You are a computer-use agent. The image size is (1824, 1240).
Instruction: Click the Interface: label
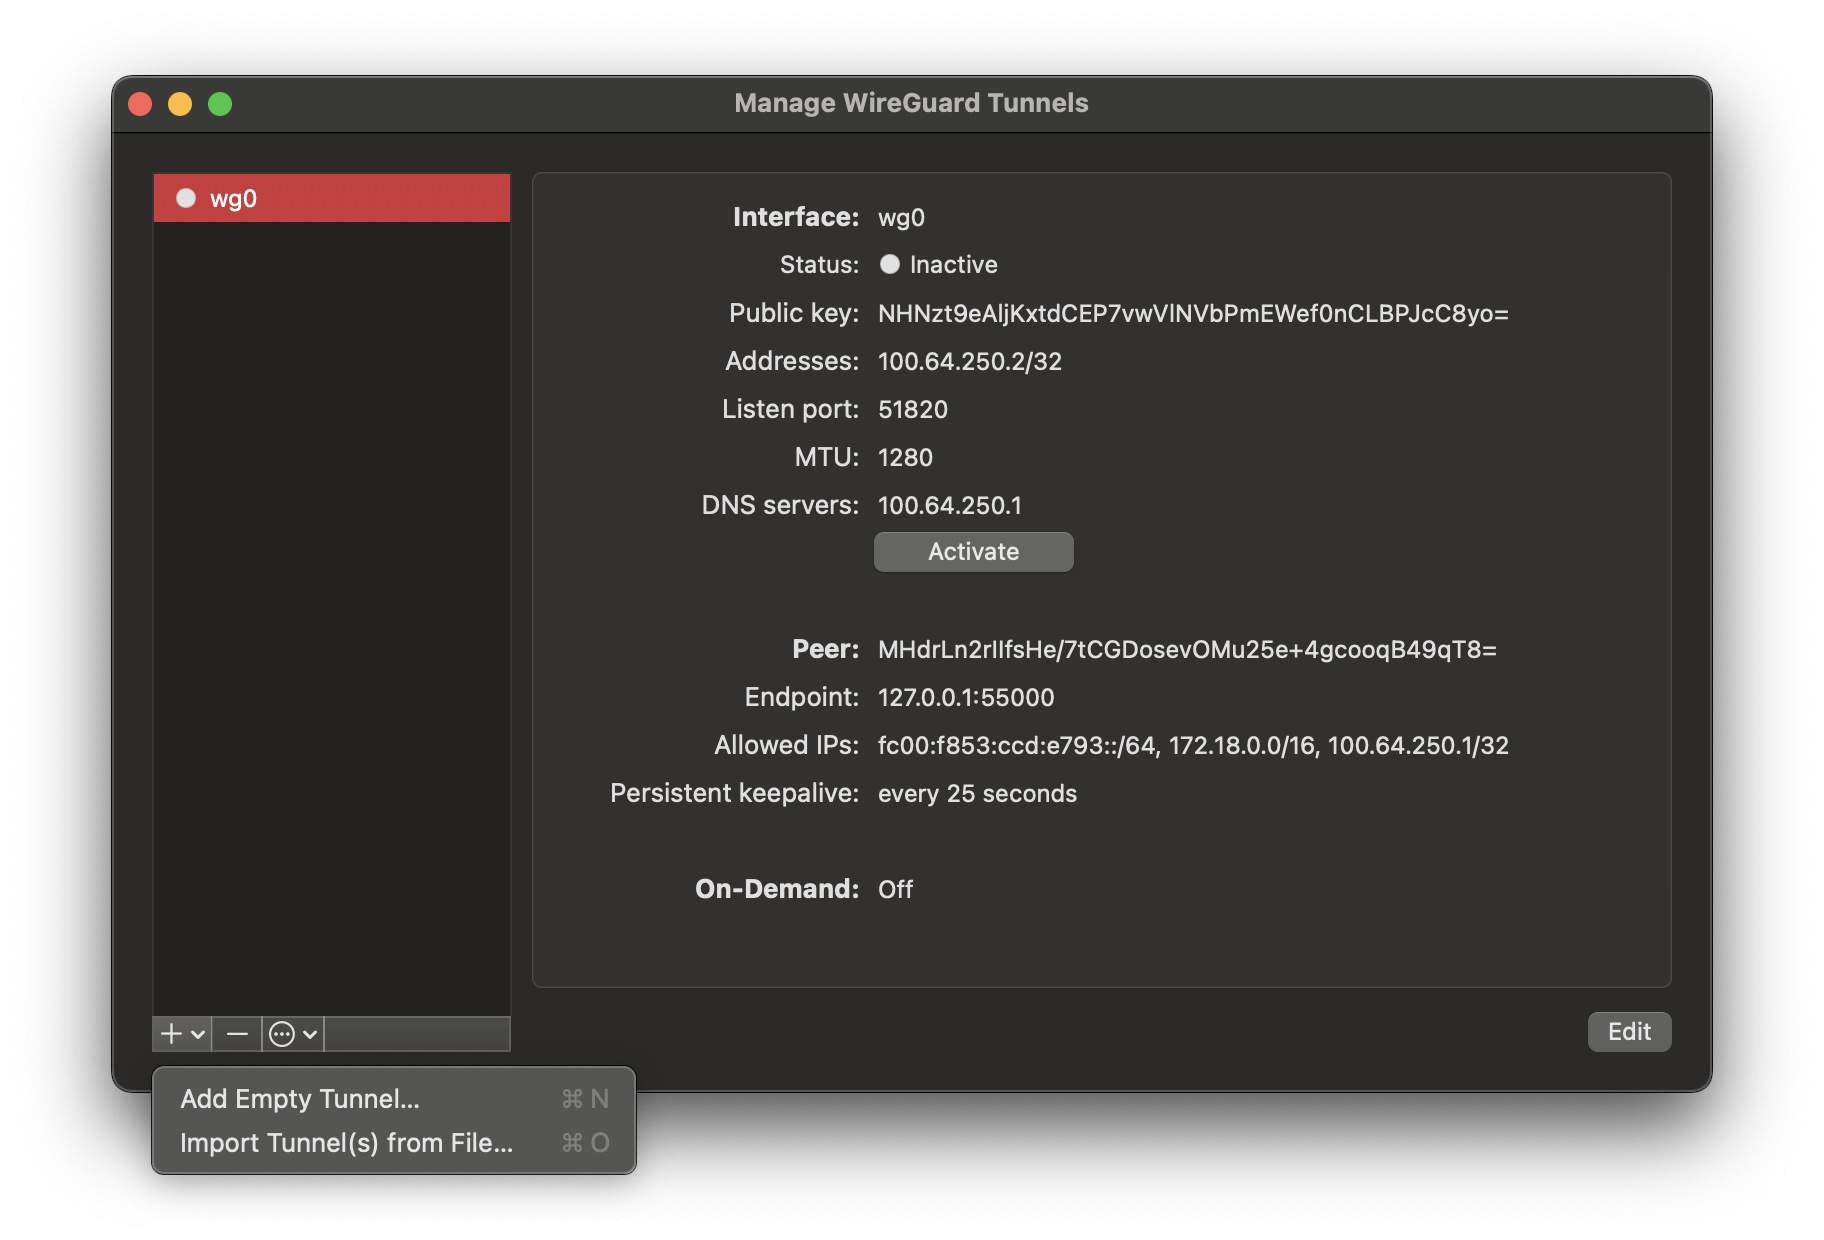coord(796,217)
